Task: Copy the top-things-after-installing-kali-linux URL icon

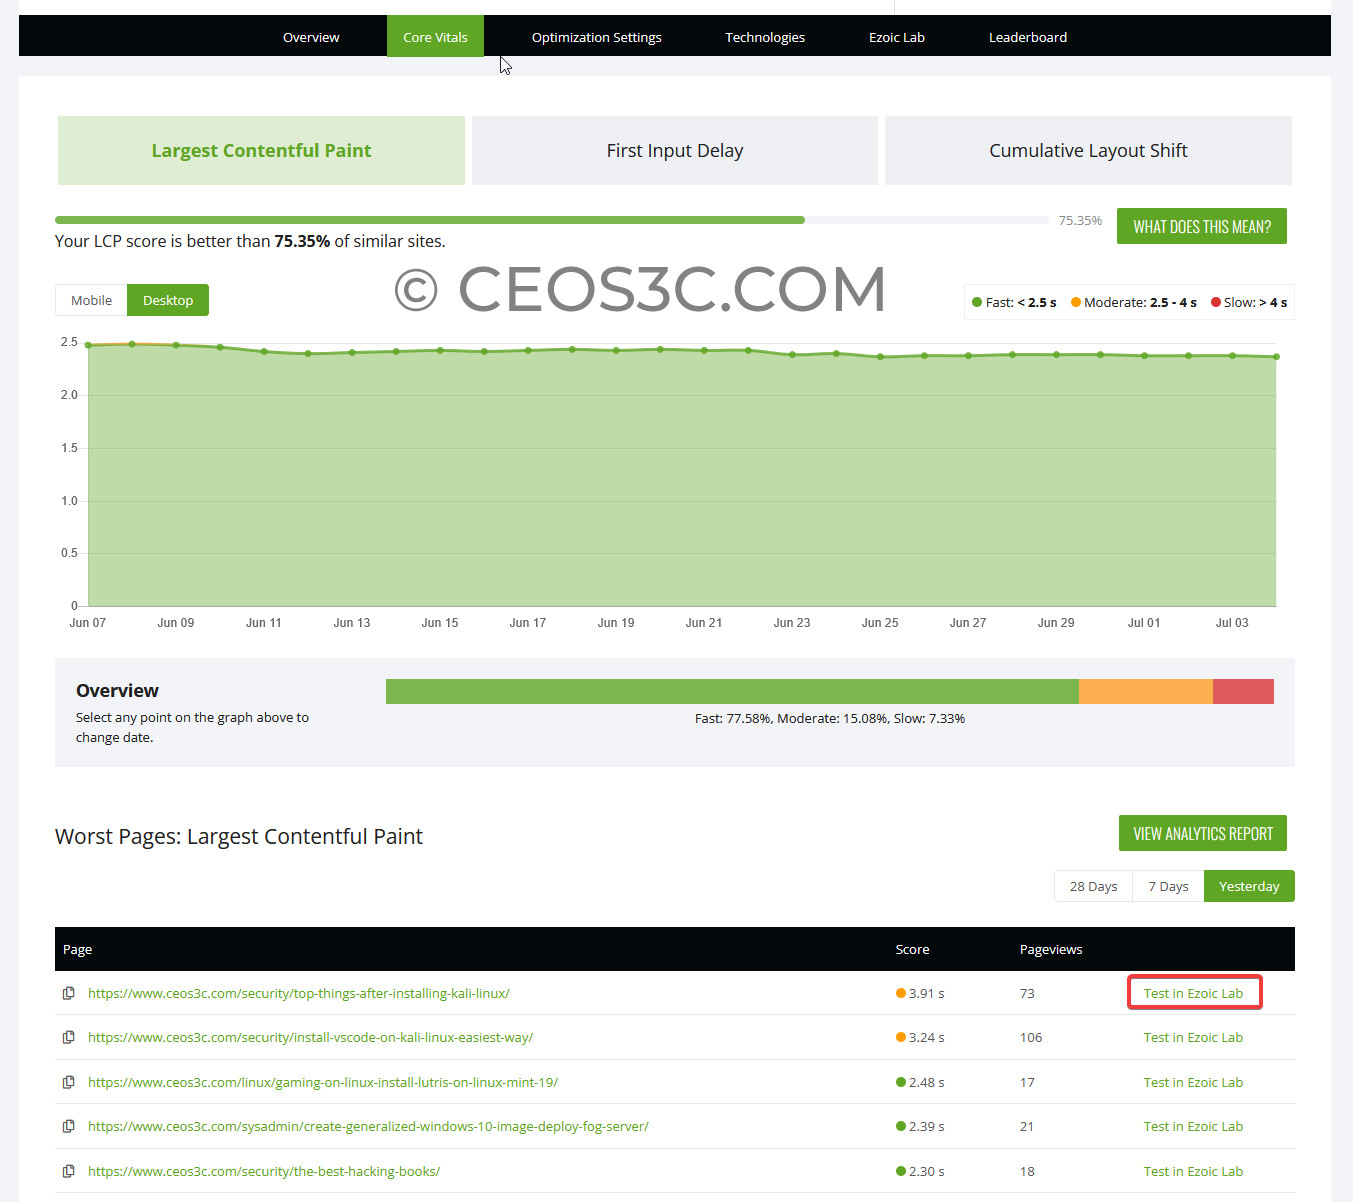Action: tap(69, 993)
